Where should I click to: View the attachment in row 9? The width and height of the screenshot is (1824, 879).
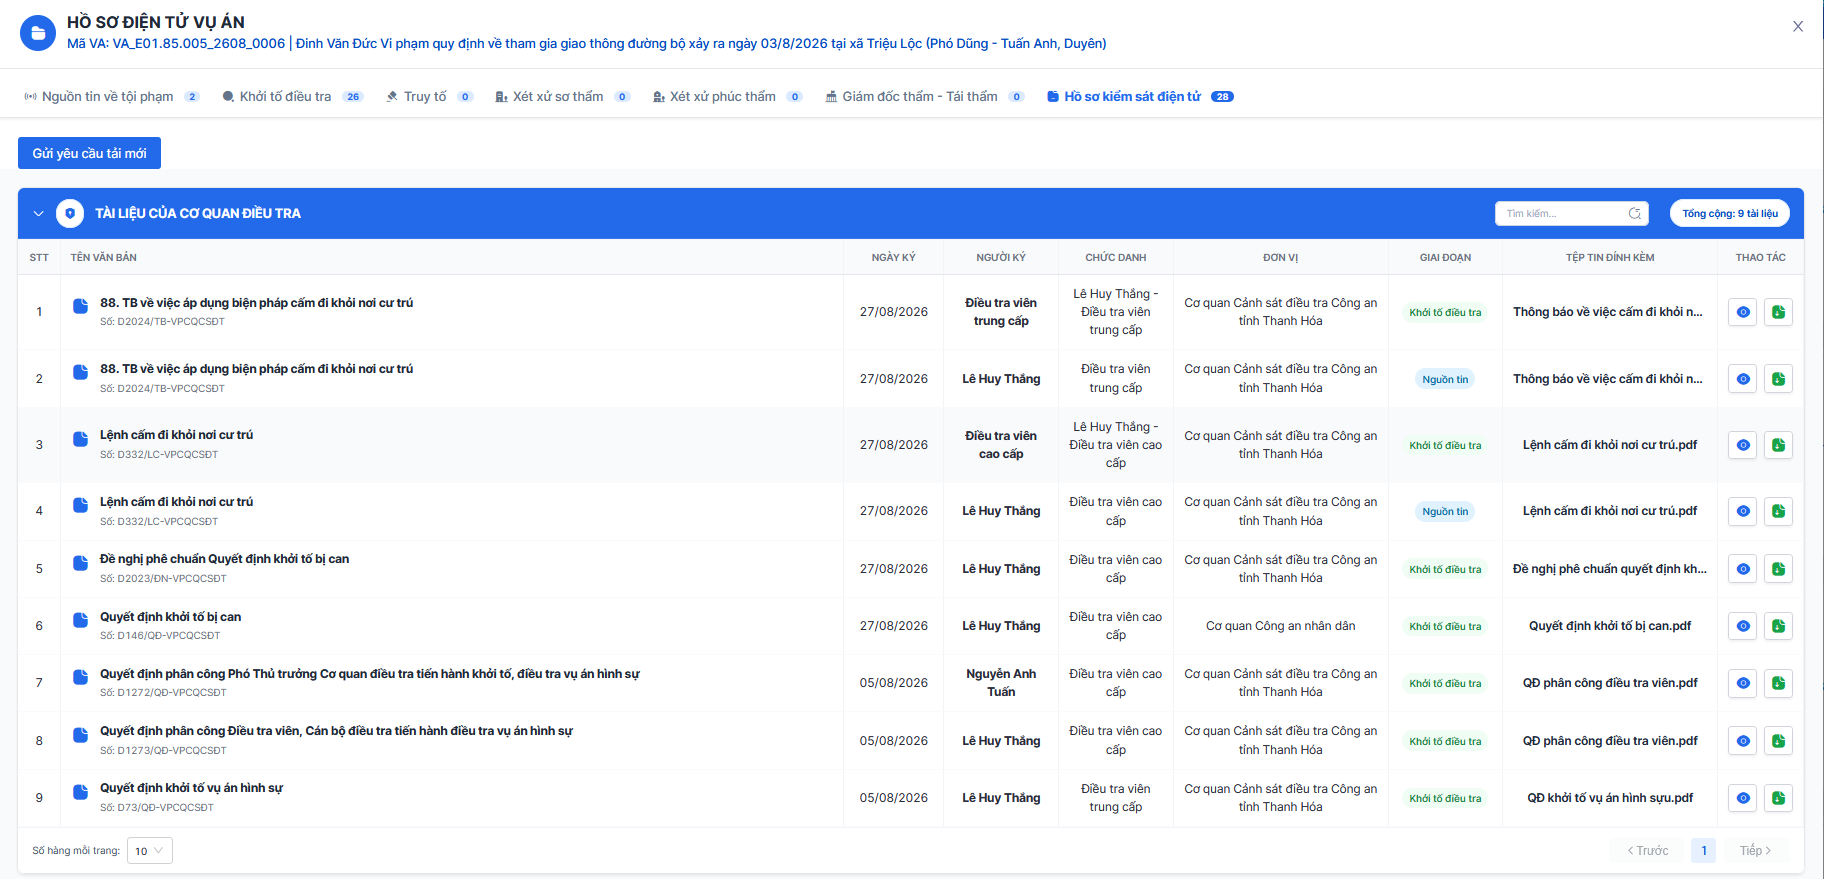coord(1743,798)
